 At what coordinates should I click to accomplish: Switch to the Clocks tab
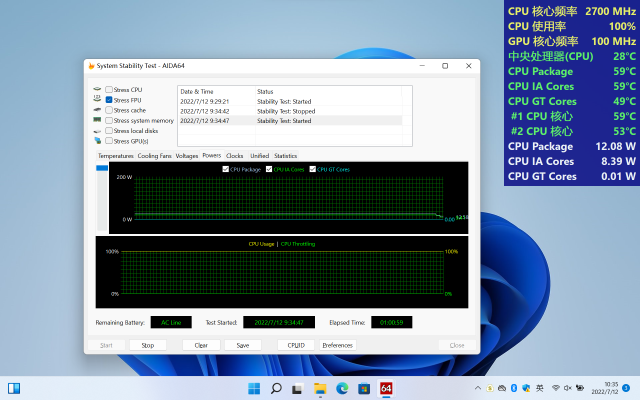(x=235, y=156)
